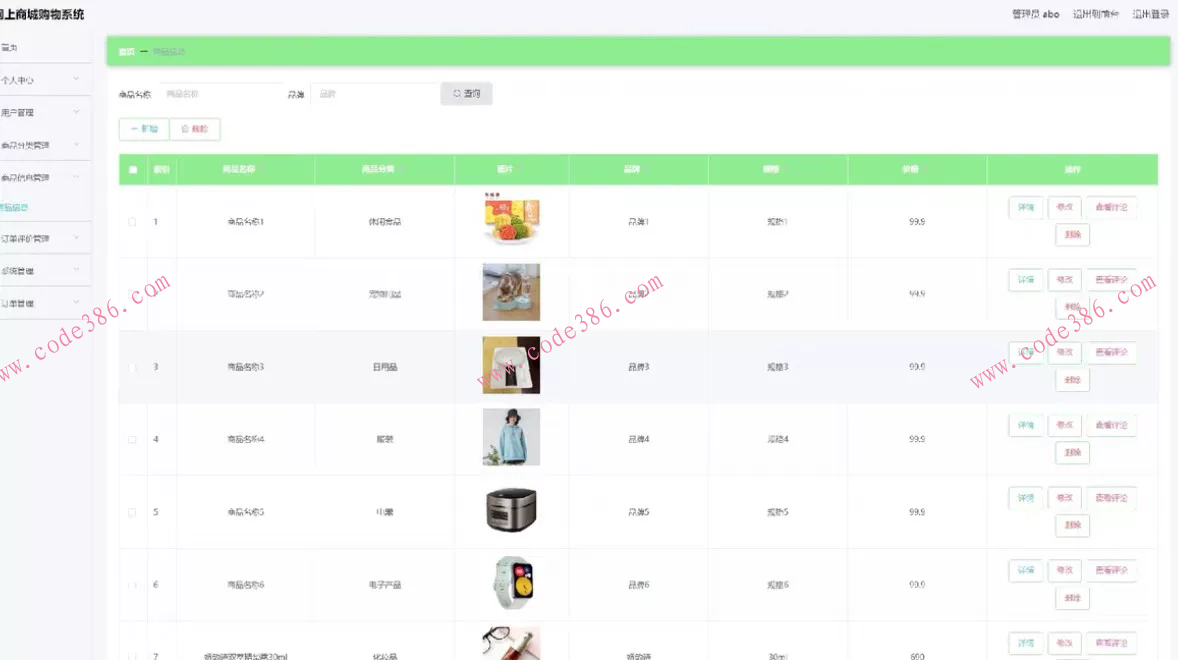Image resolution: width=1178 pixels, height=660 pixels.
Task: Select the highlighted 商品信息 submenu item
Action: (x=15, y=208)
